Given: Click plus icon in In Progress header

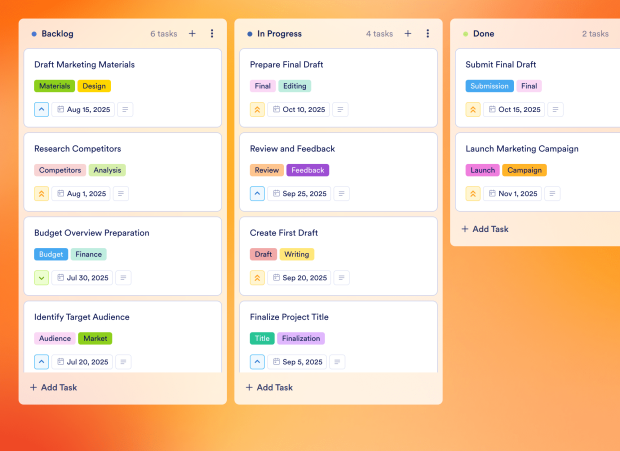Looking at the screenshot, I should tap(408, 33).
